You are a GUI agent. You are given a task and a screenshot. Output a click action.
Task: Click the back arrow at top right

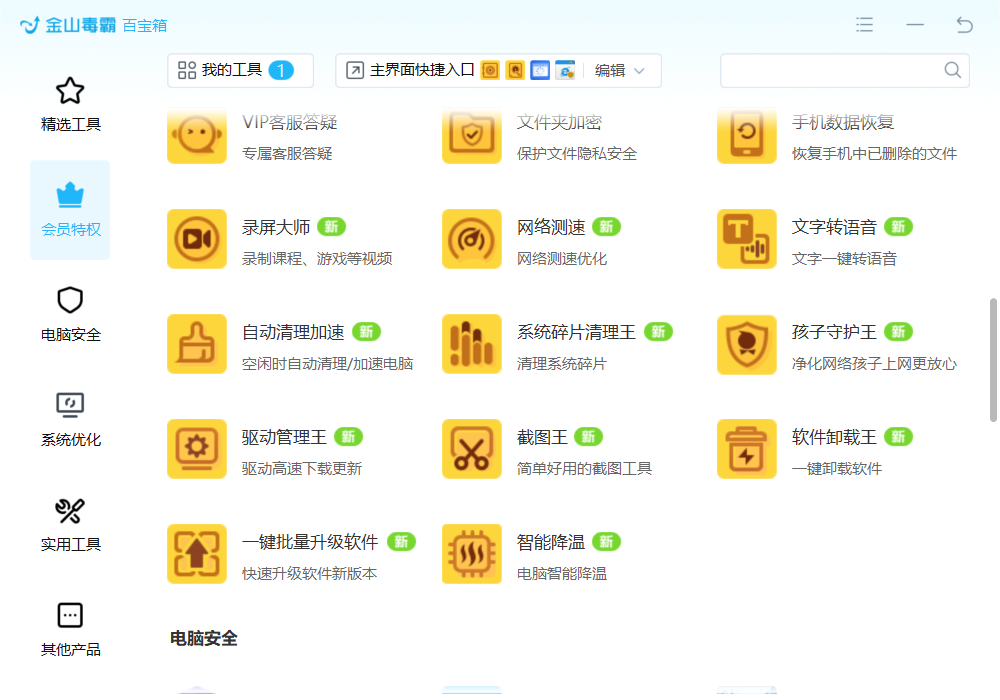click(x=964, y=25)
